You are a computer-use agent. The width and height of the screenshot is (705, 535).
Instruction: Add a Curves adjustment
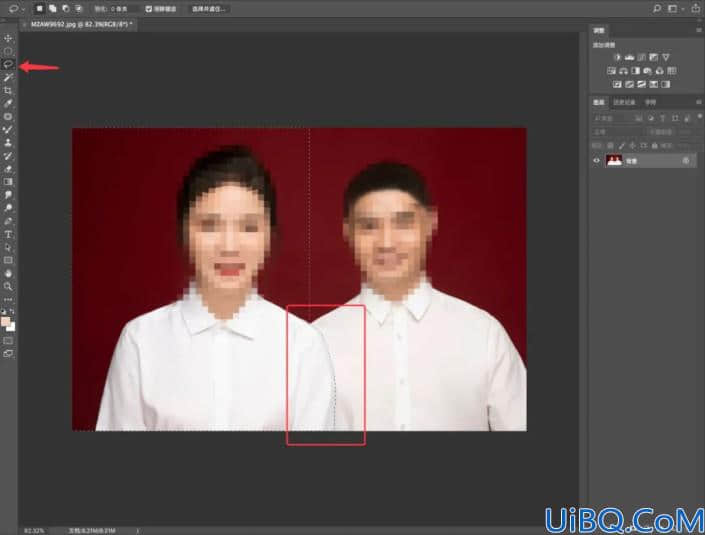pyautogui.click(x=642, y=57)
